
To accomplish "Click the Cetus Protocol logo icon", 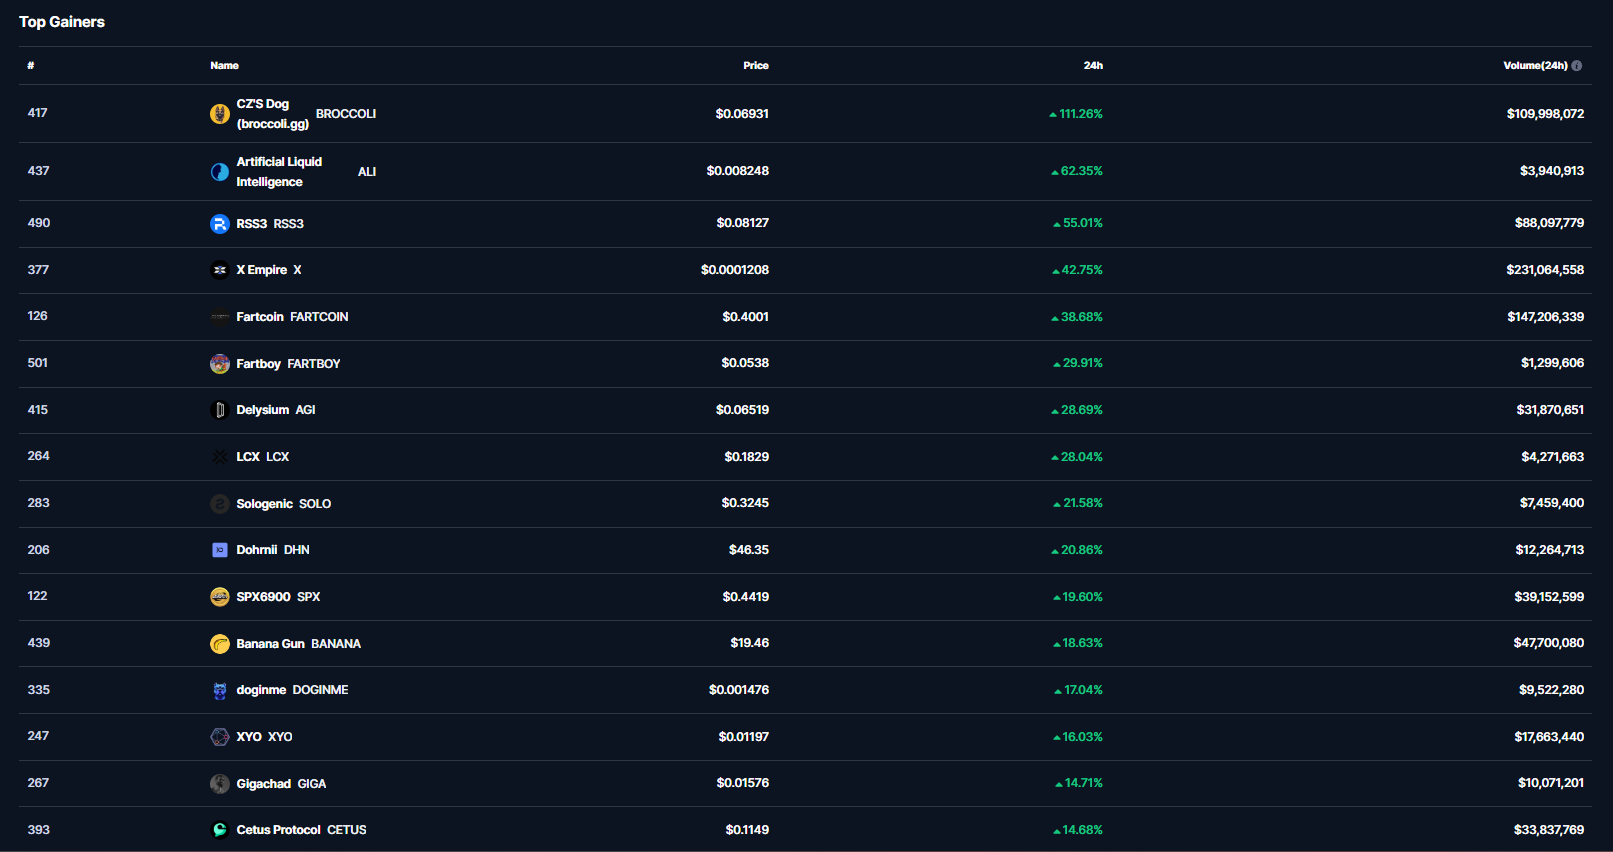I will coord(220,830).
